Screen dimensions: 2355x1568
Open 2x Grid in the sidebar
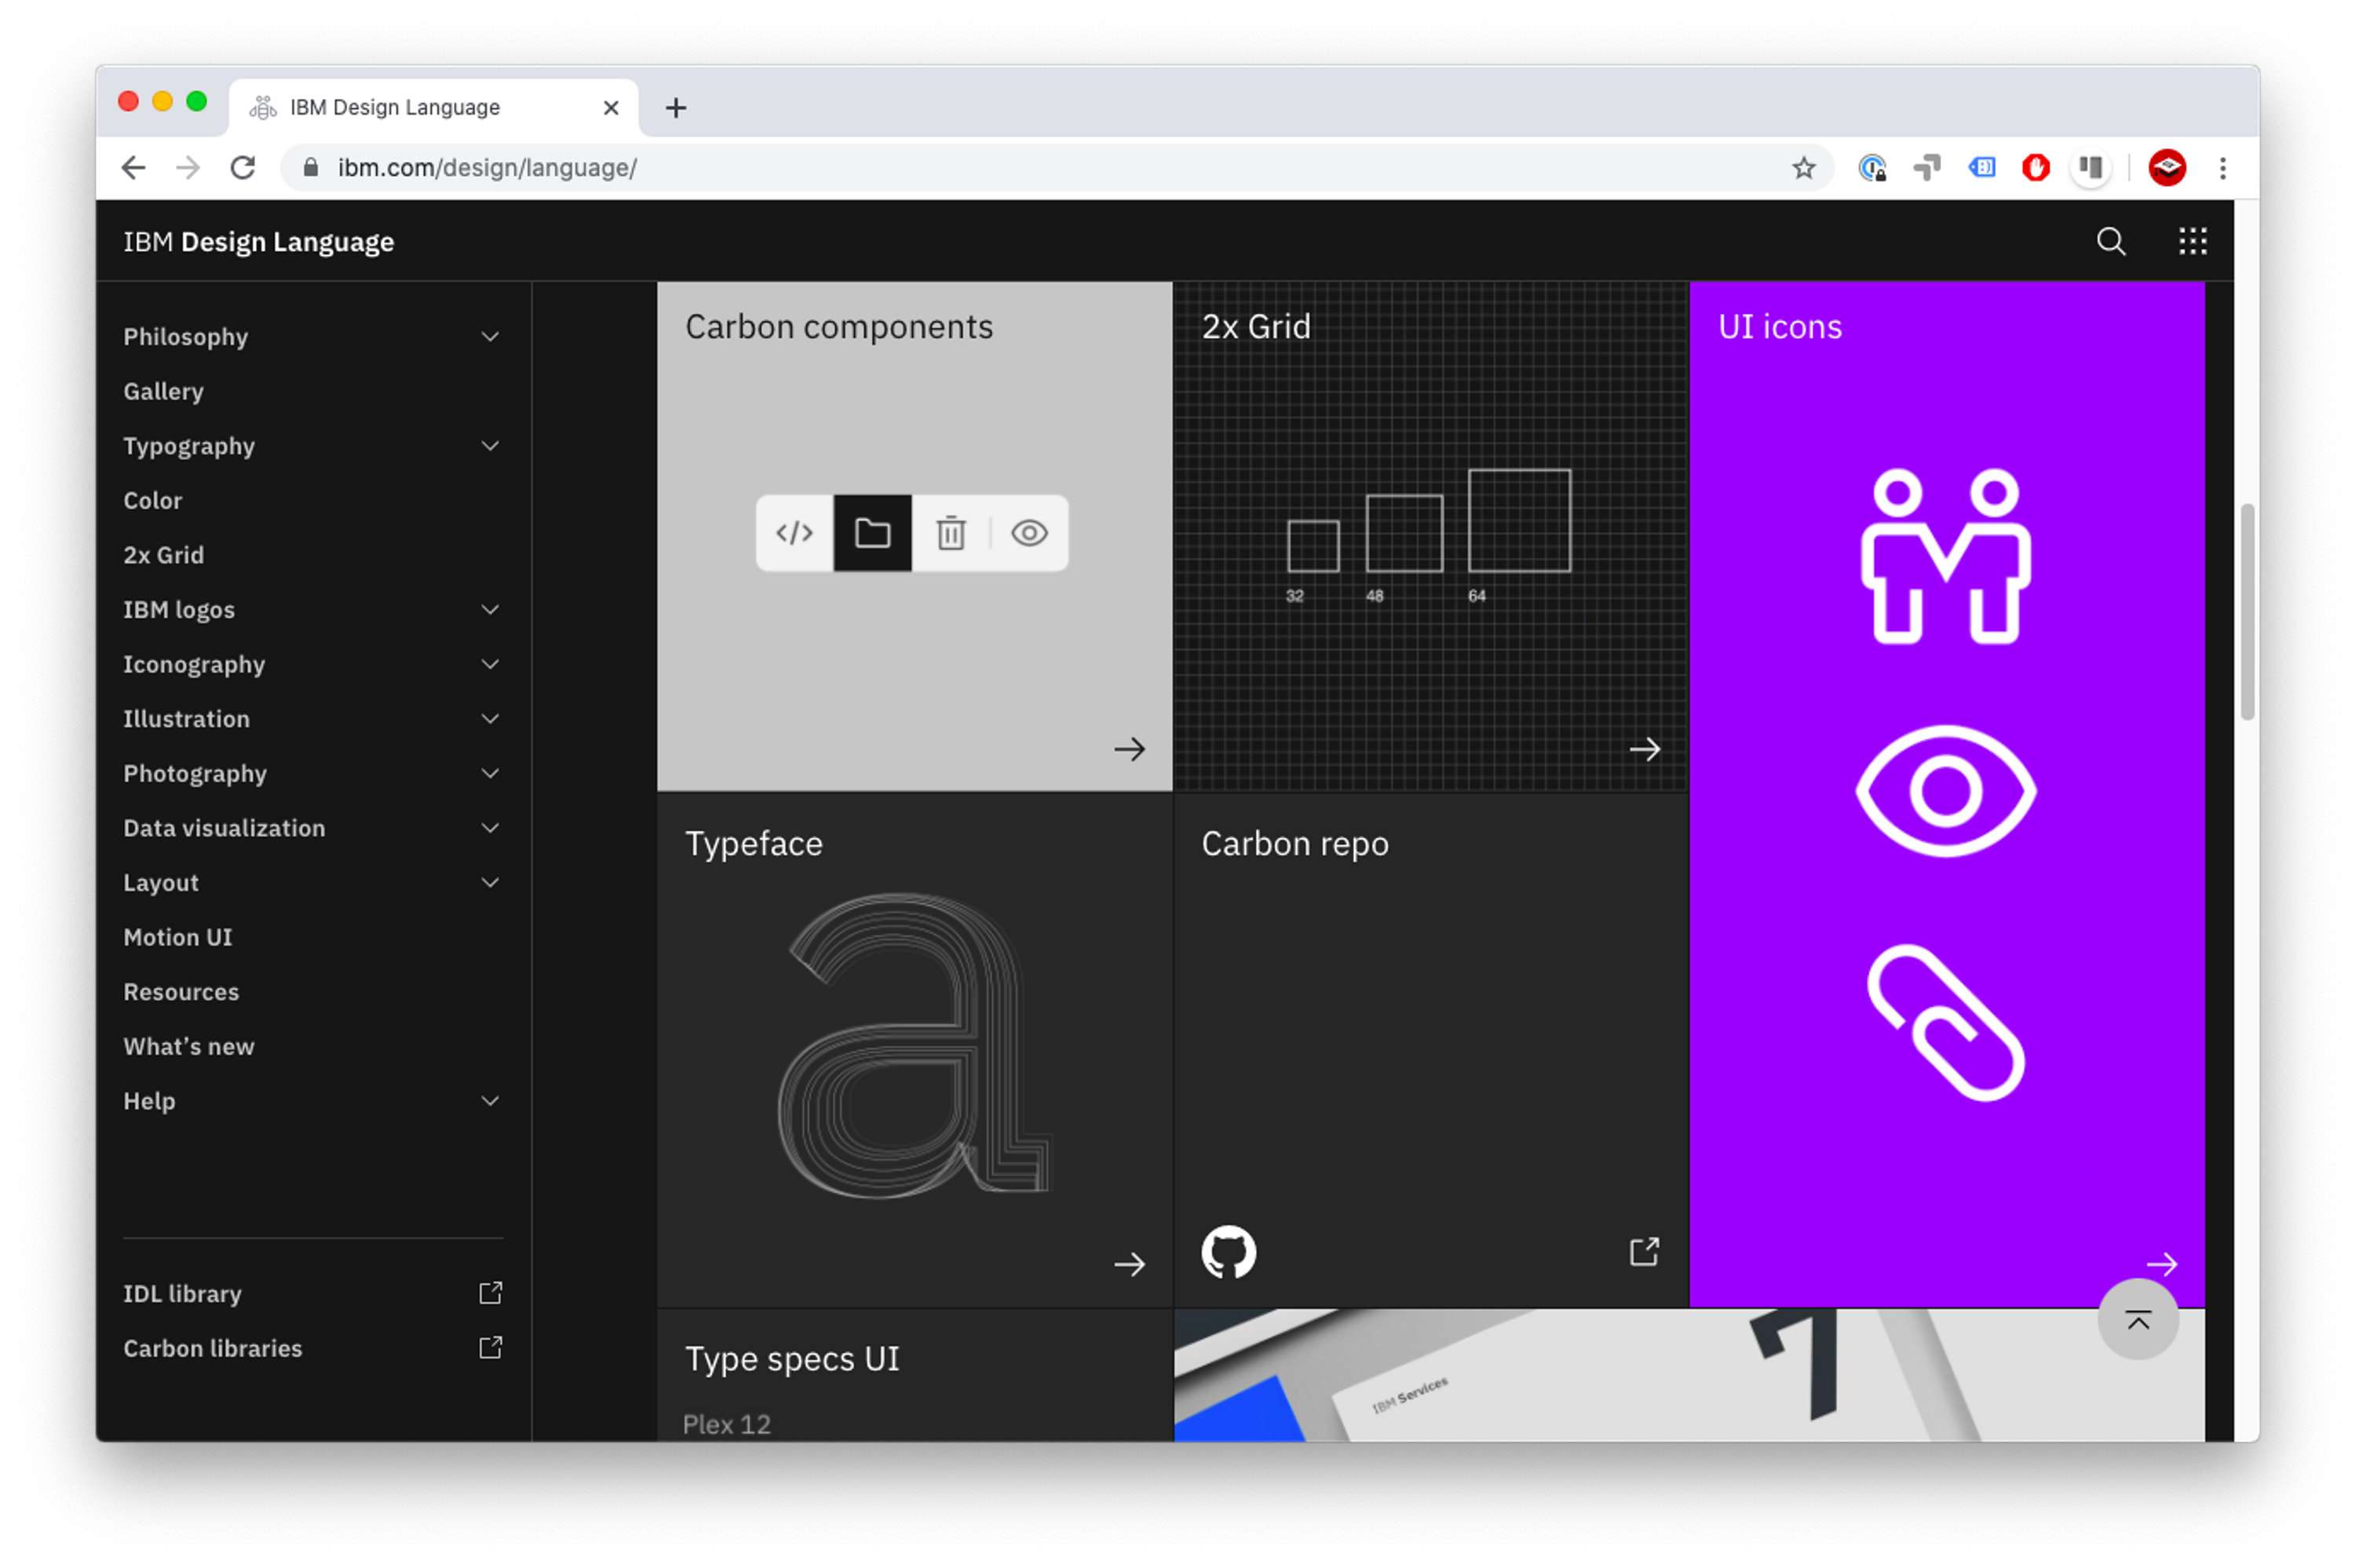(x=163, y=555)
